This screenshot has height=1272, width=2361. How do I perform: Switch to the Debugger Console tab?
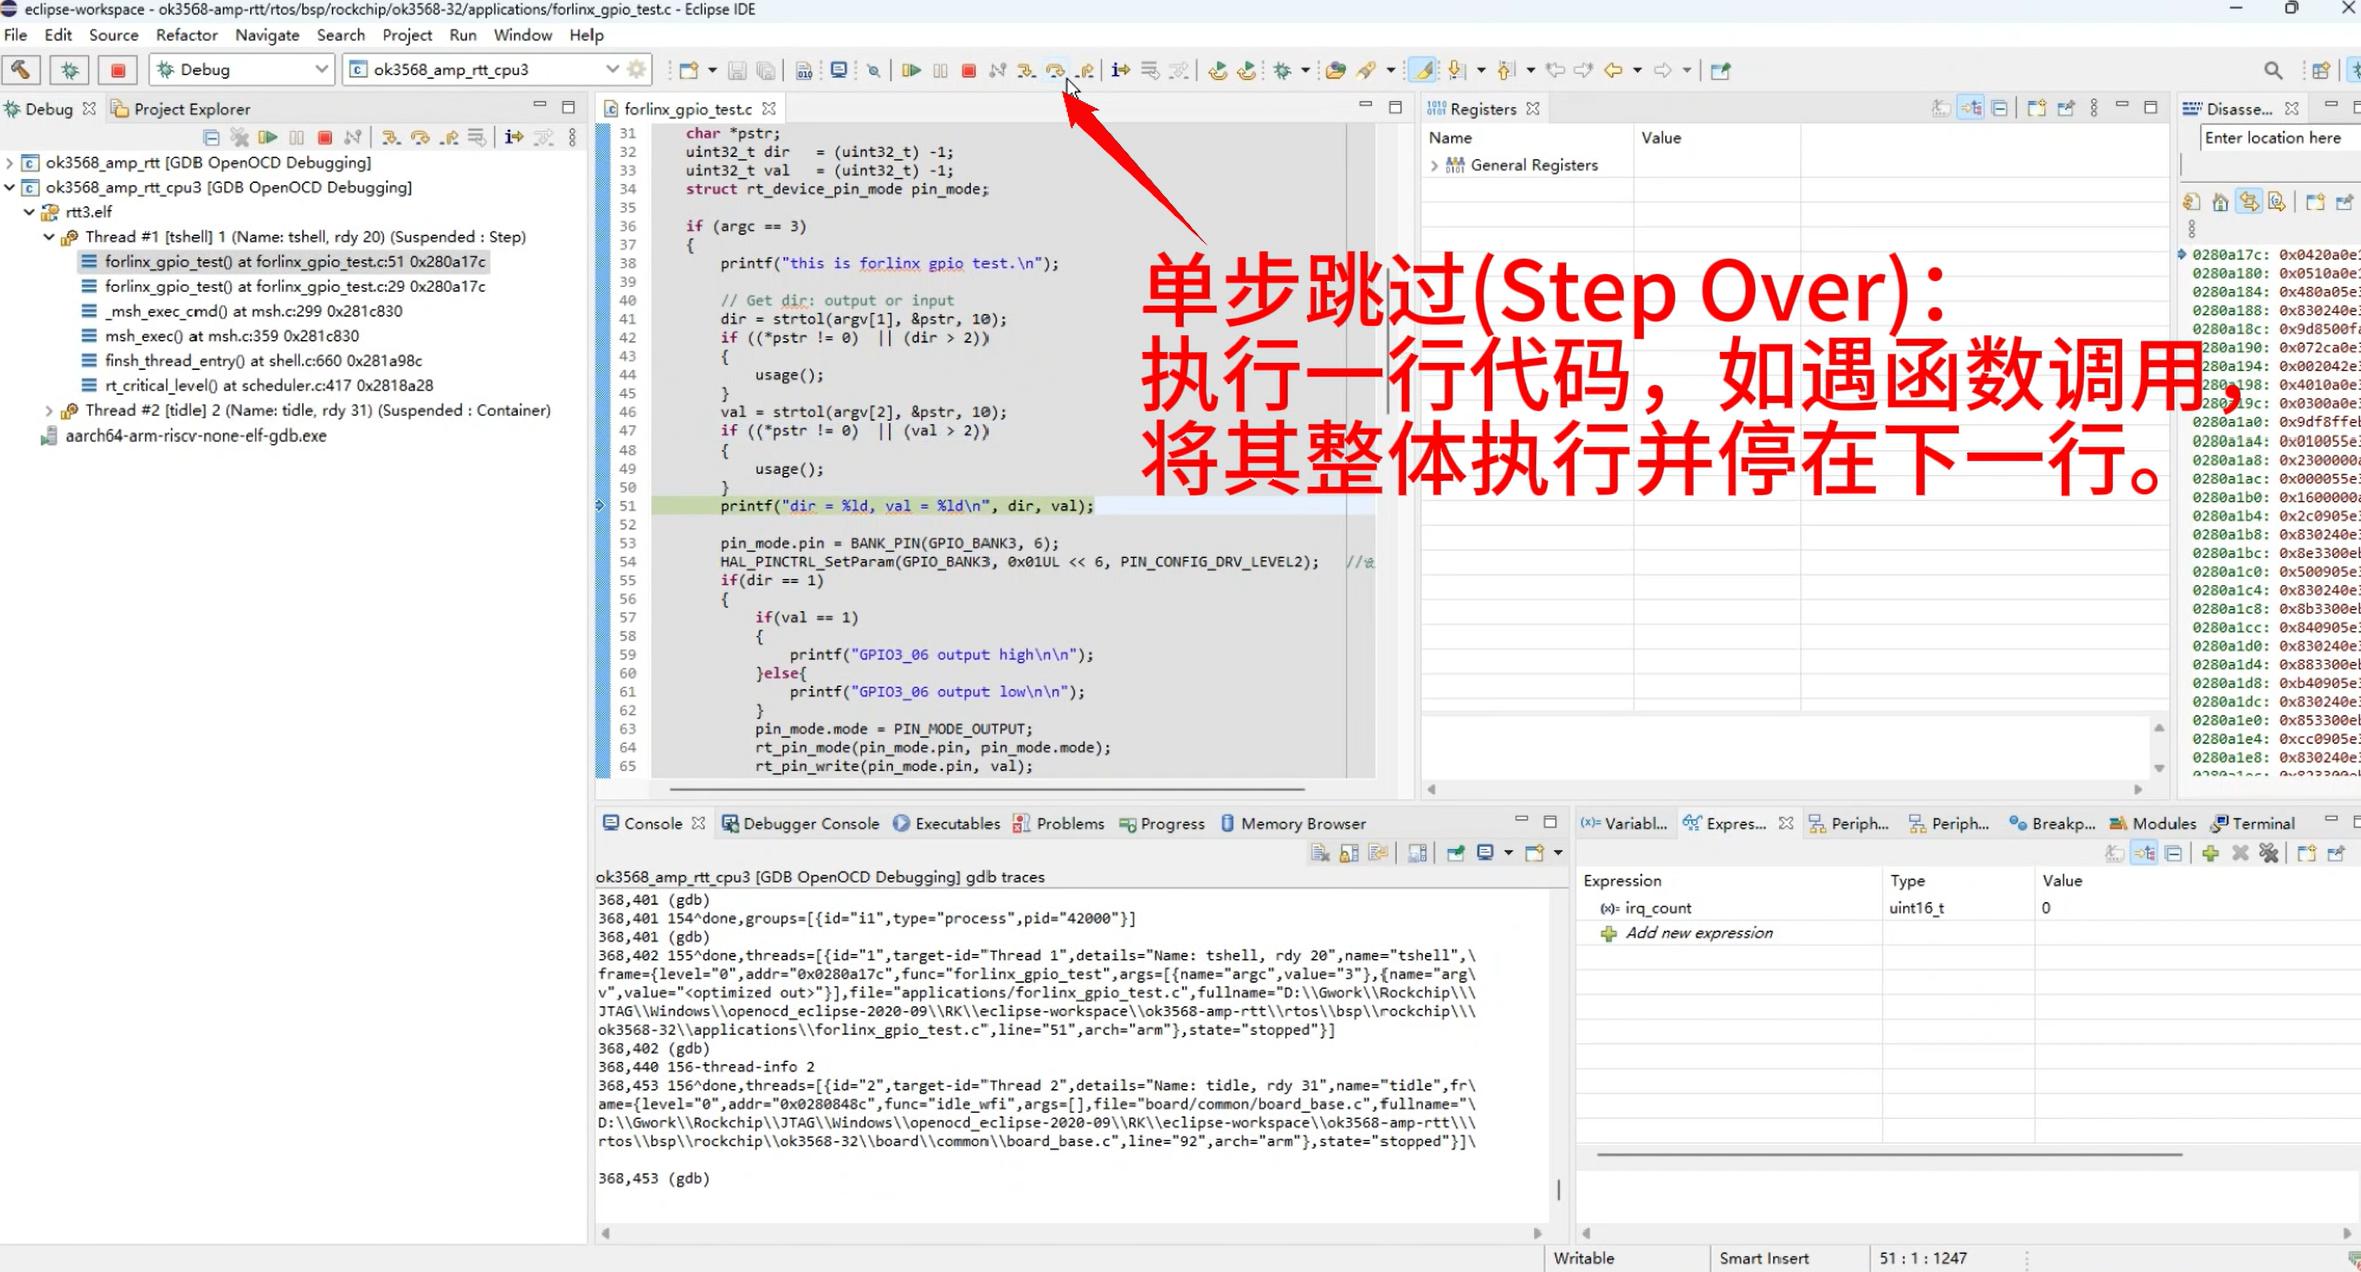800,823
